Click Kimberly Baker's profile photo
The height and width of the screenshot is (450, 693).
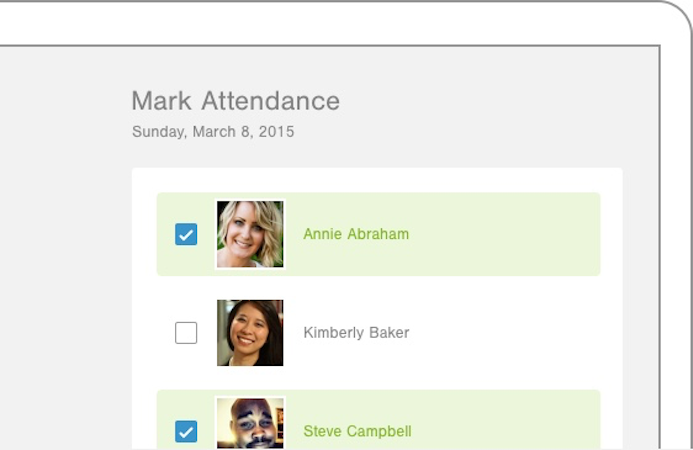[x=250, y=333]
